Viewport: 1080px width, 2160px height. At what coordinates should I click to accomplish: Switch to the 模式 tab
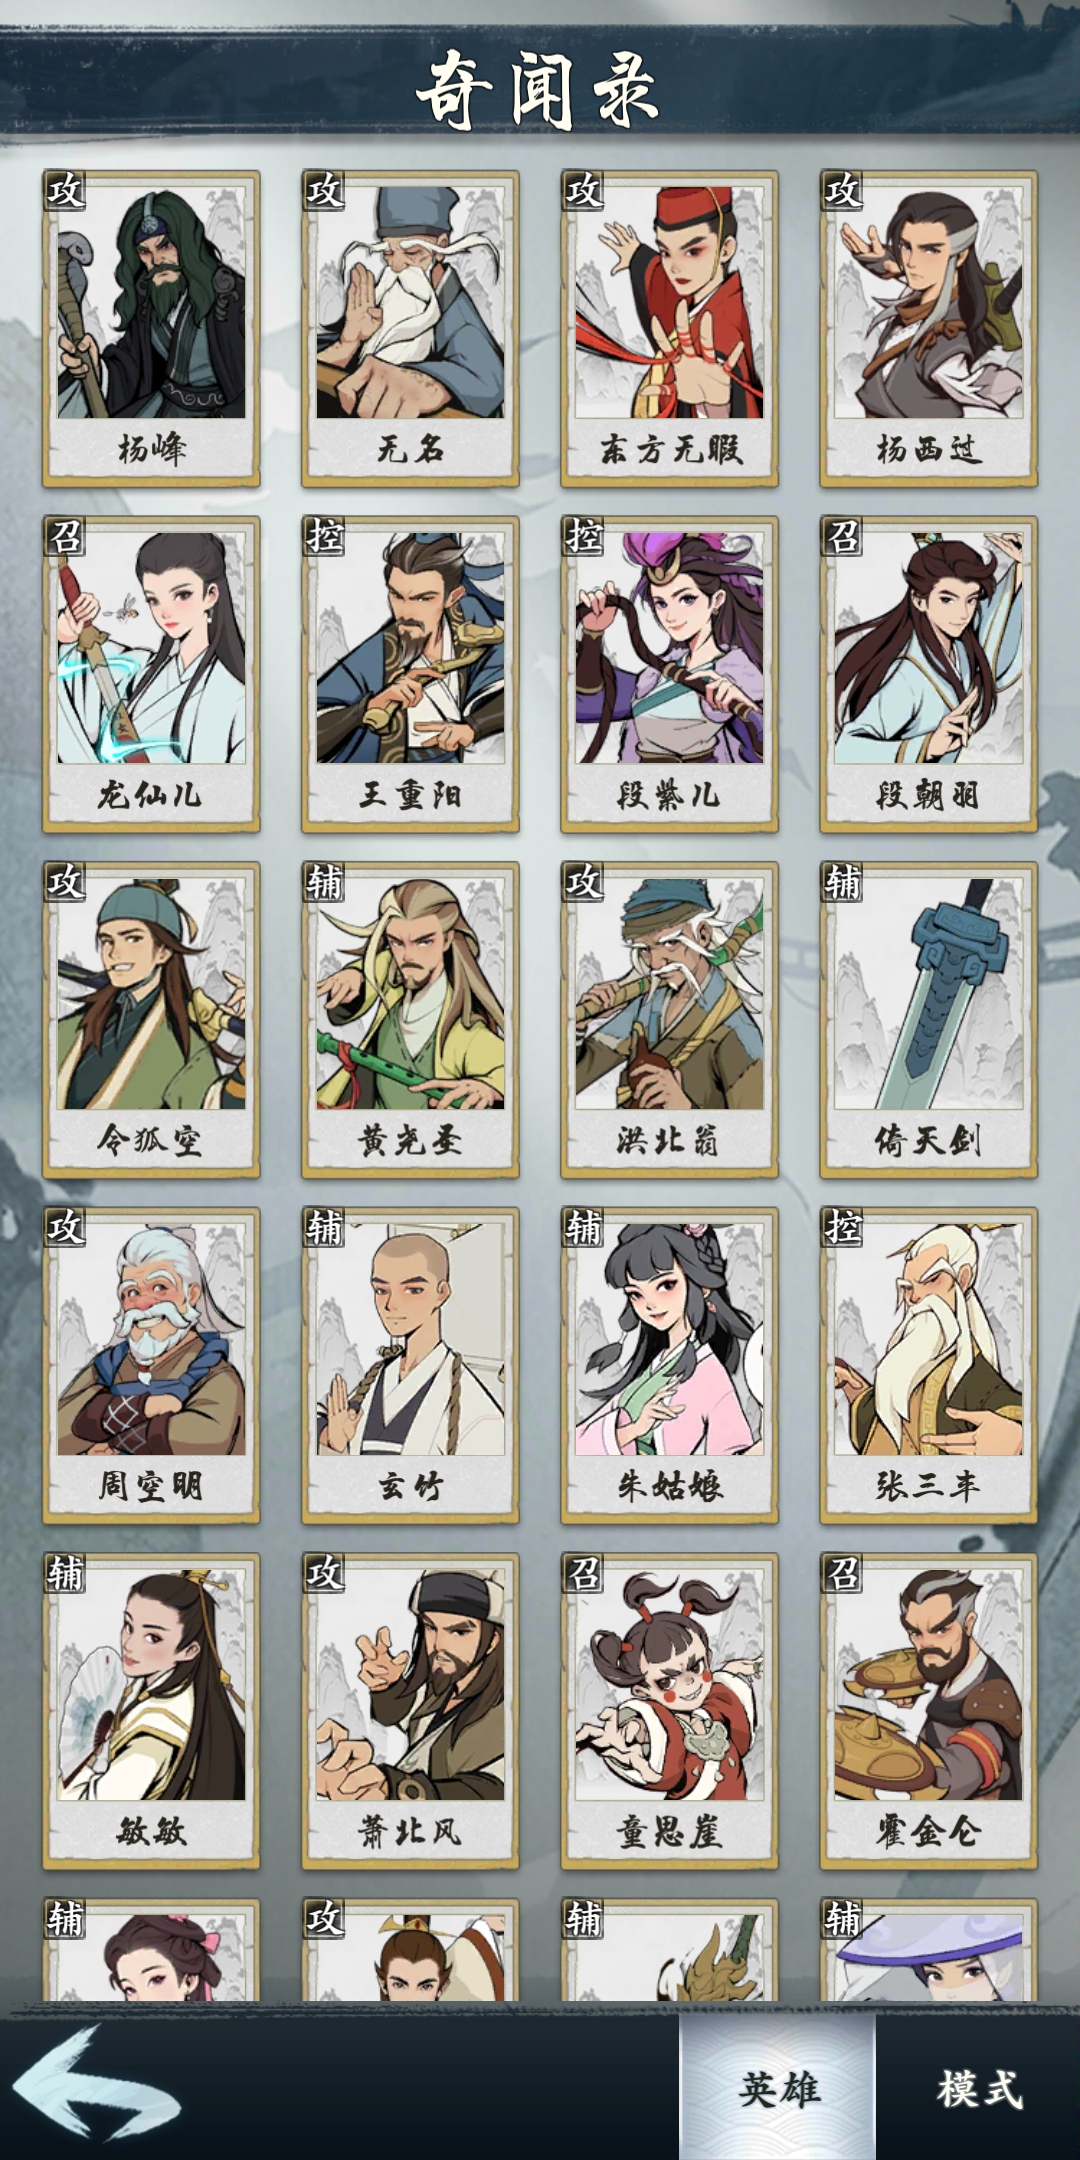tap(979, 2087)
